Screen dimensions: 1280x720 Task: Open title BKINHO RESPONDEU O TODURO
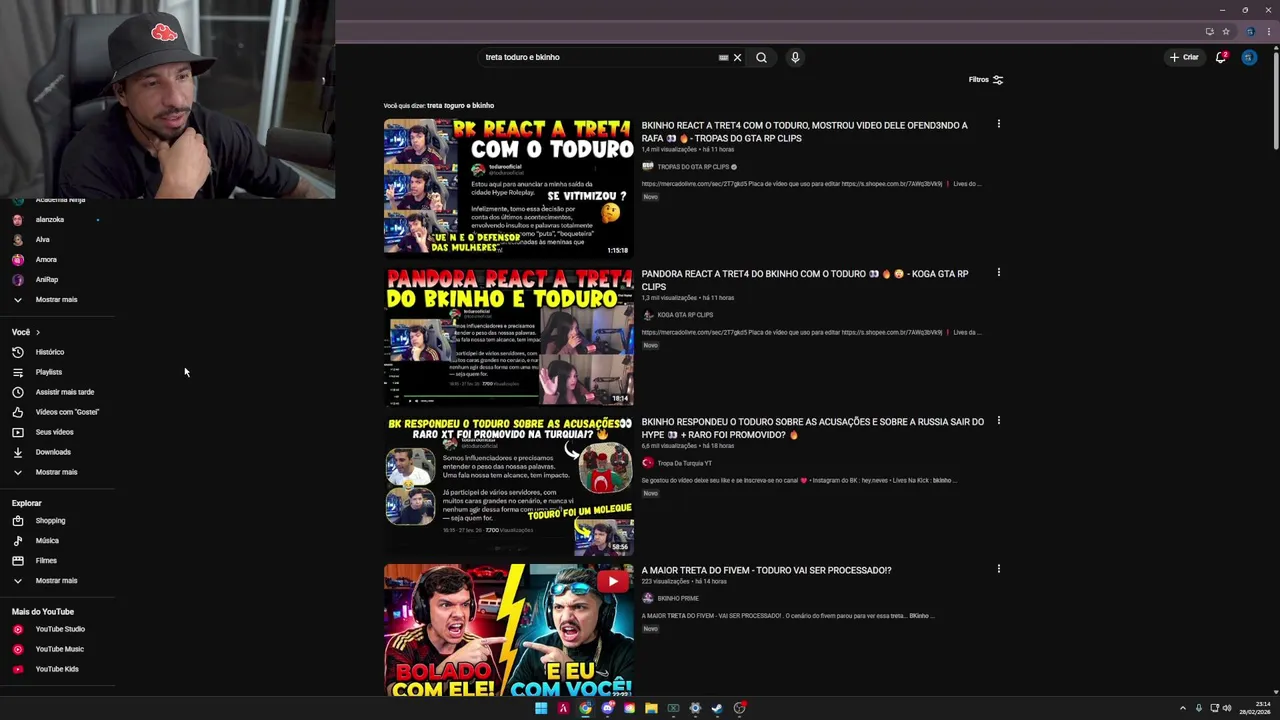[812, 428]
